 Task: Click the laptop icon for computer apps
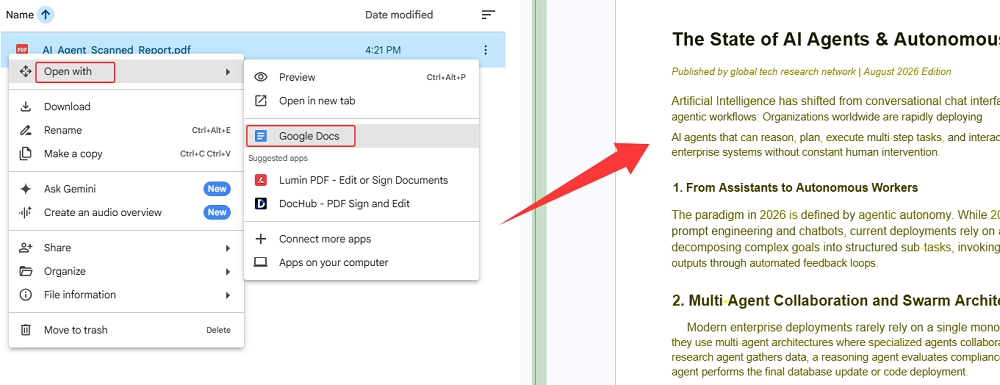(260, 262)
